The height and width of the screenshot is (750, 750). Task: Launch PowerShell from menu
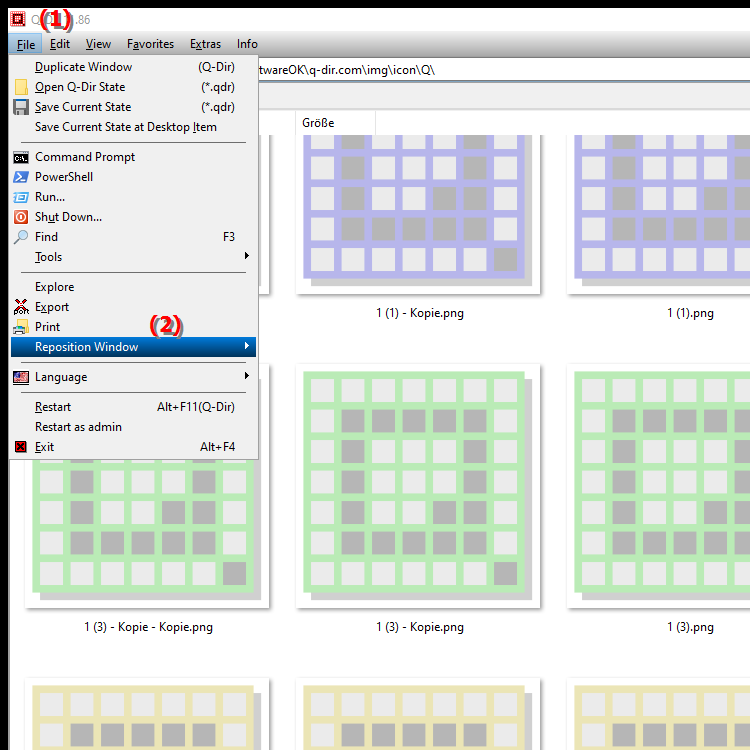coord(133,177)
